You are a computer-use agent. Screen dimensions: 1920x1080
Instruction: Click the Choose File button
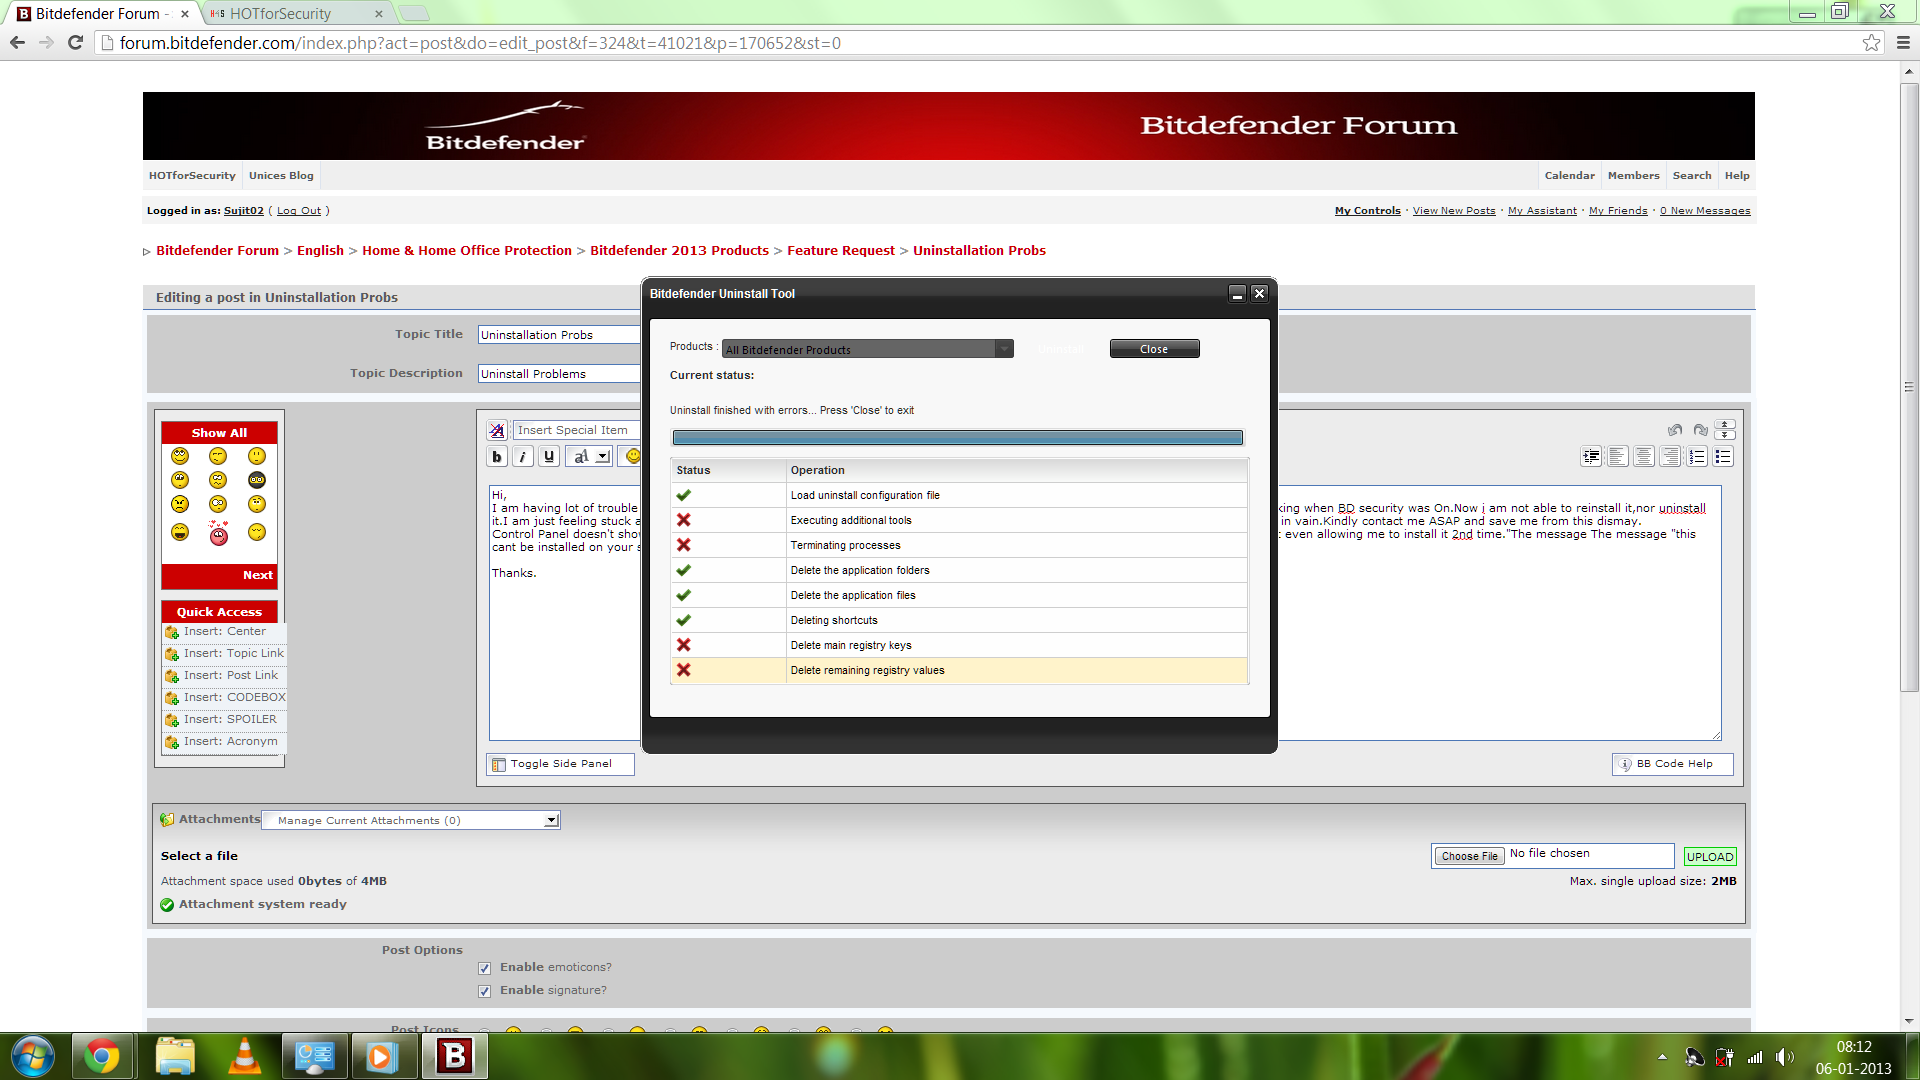click(x=1469, y=856)
